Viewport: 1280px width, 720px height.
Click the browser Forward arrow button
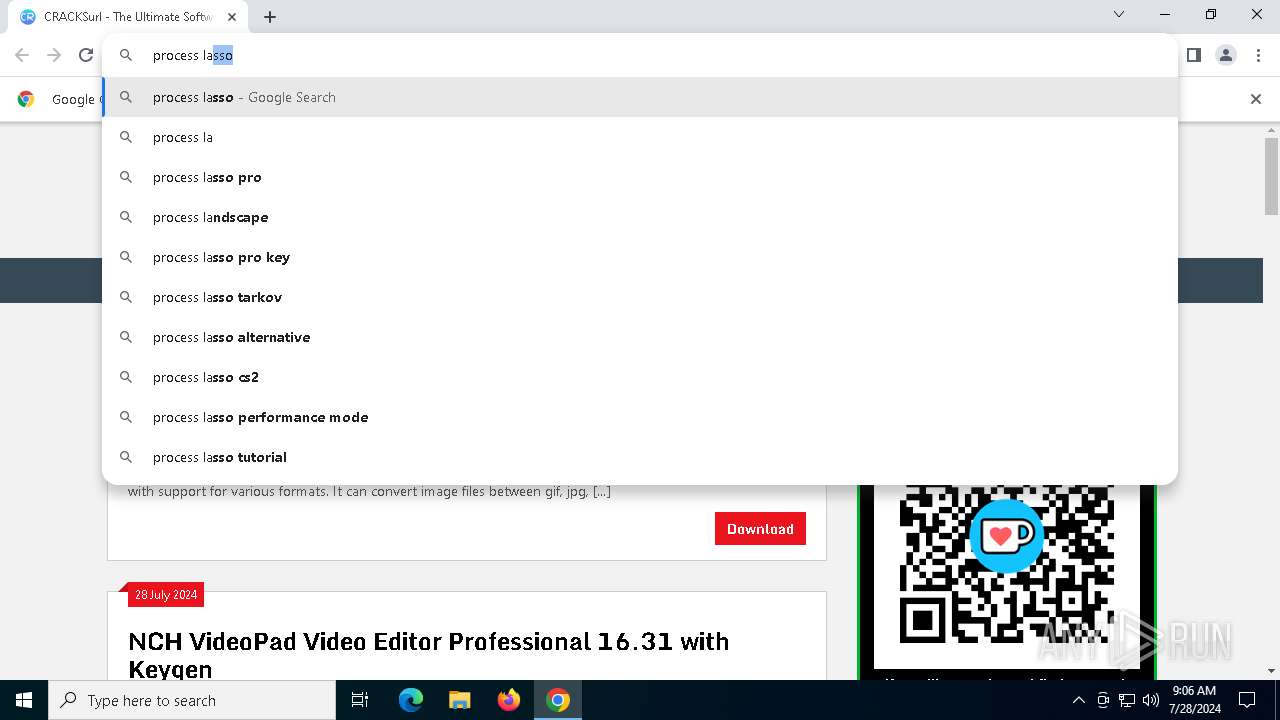tap(54, 55)
